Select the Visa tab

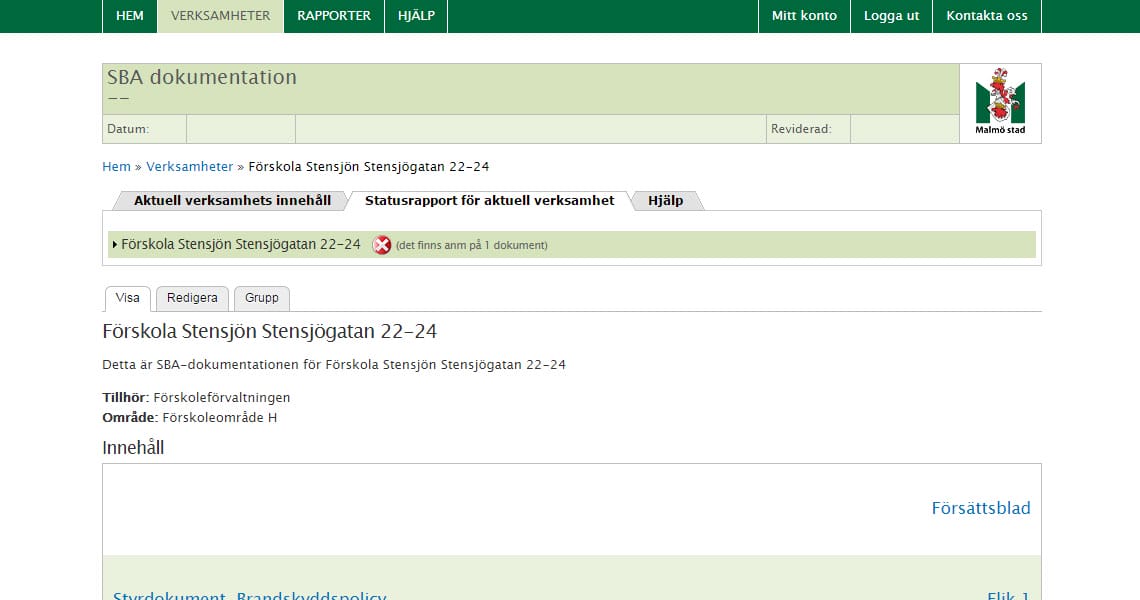[x=127, y=298]
